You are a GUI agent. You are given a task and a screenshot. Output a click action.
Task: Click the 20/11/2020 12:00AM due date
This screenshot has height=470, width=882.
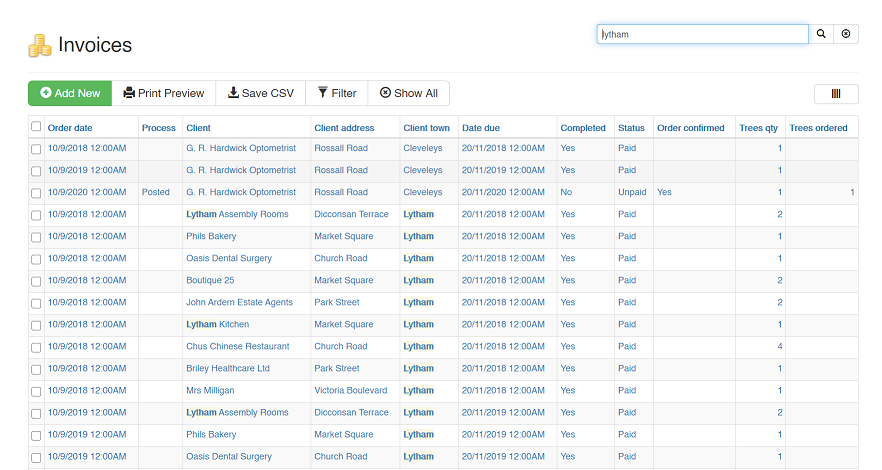pyautogui.click(x=503, y=192)
